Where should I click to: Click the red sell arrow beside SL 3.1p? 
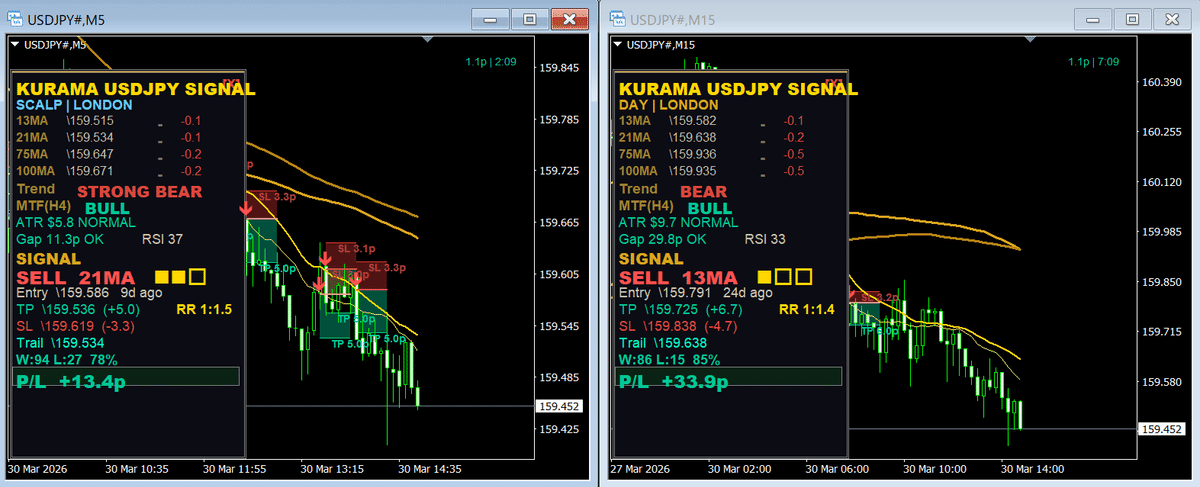[x=323, y=259]
